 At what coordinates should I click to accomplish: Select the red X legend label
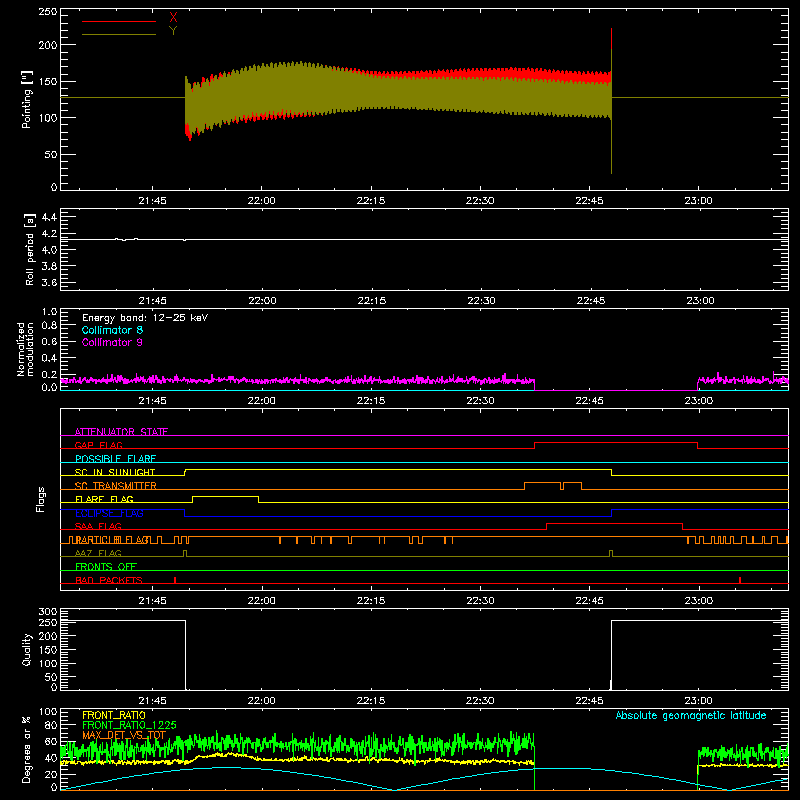point(173,17)
